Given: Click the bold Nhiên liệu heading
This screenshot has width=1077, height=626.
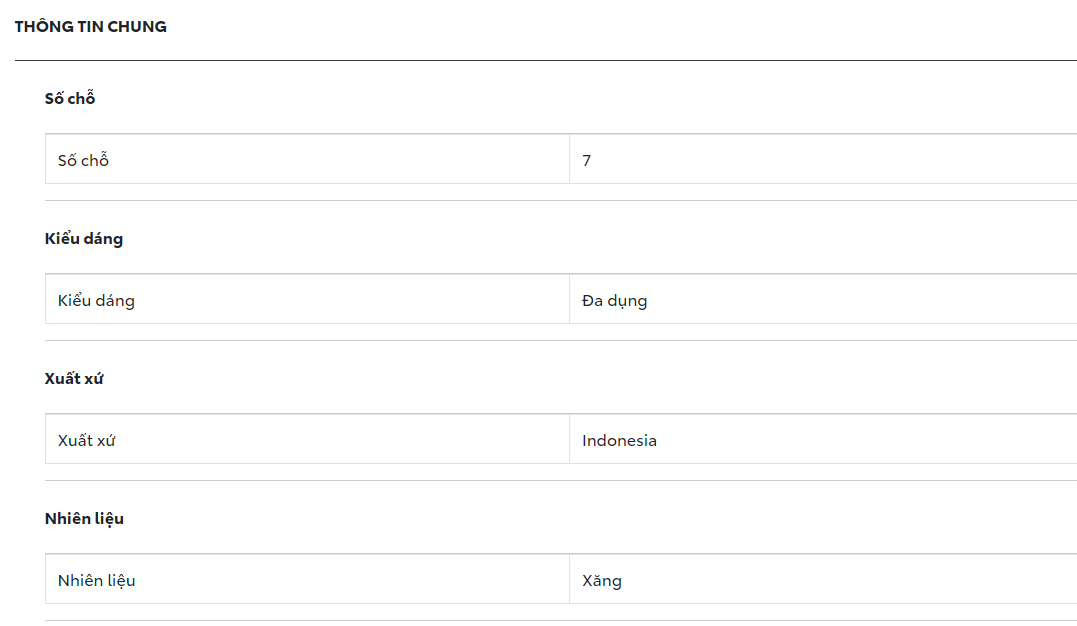Looking at the screenshot, I should click(x=84, y=519).
